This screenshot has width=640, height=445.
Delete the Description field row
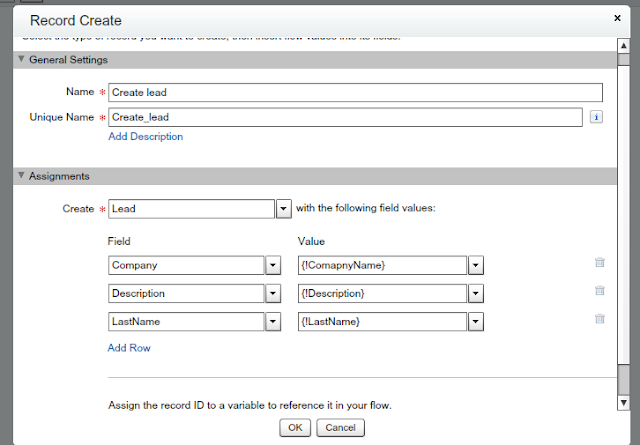tap(600, 291)
